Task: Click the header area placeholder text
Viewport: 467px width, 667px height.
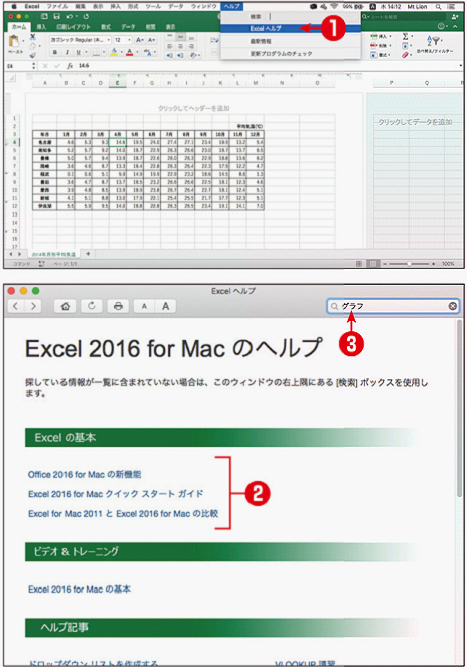Action: point(194,108)
